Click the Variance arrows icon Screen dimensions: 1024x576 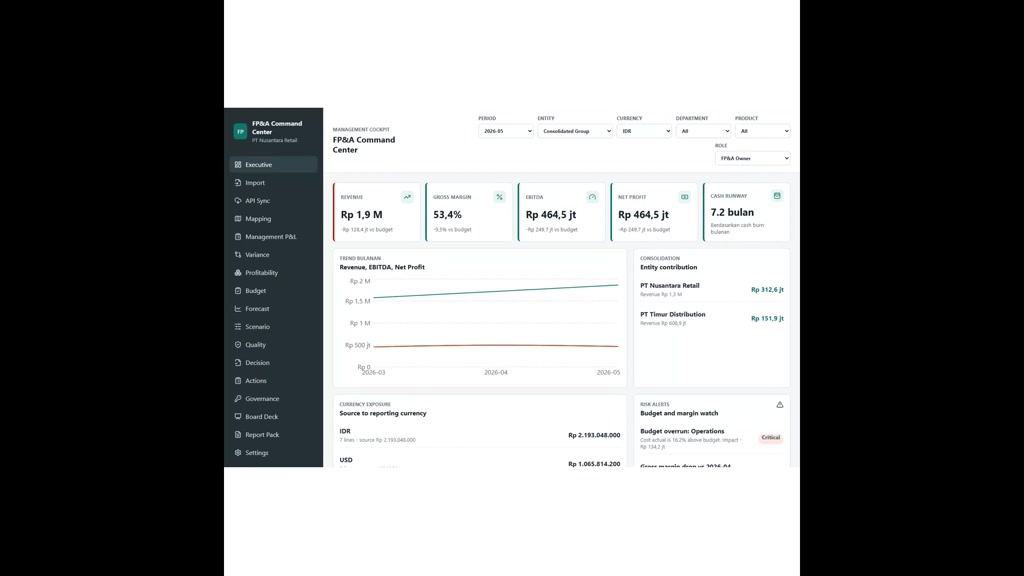click(x=238, y=255)
